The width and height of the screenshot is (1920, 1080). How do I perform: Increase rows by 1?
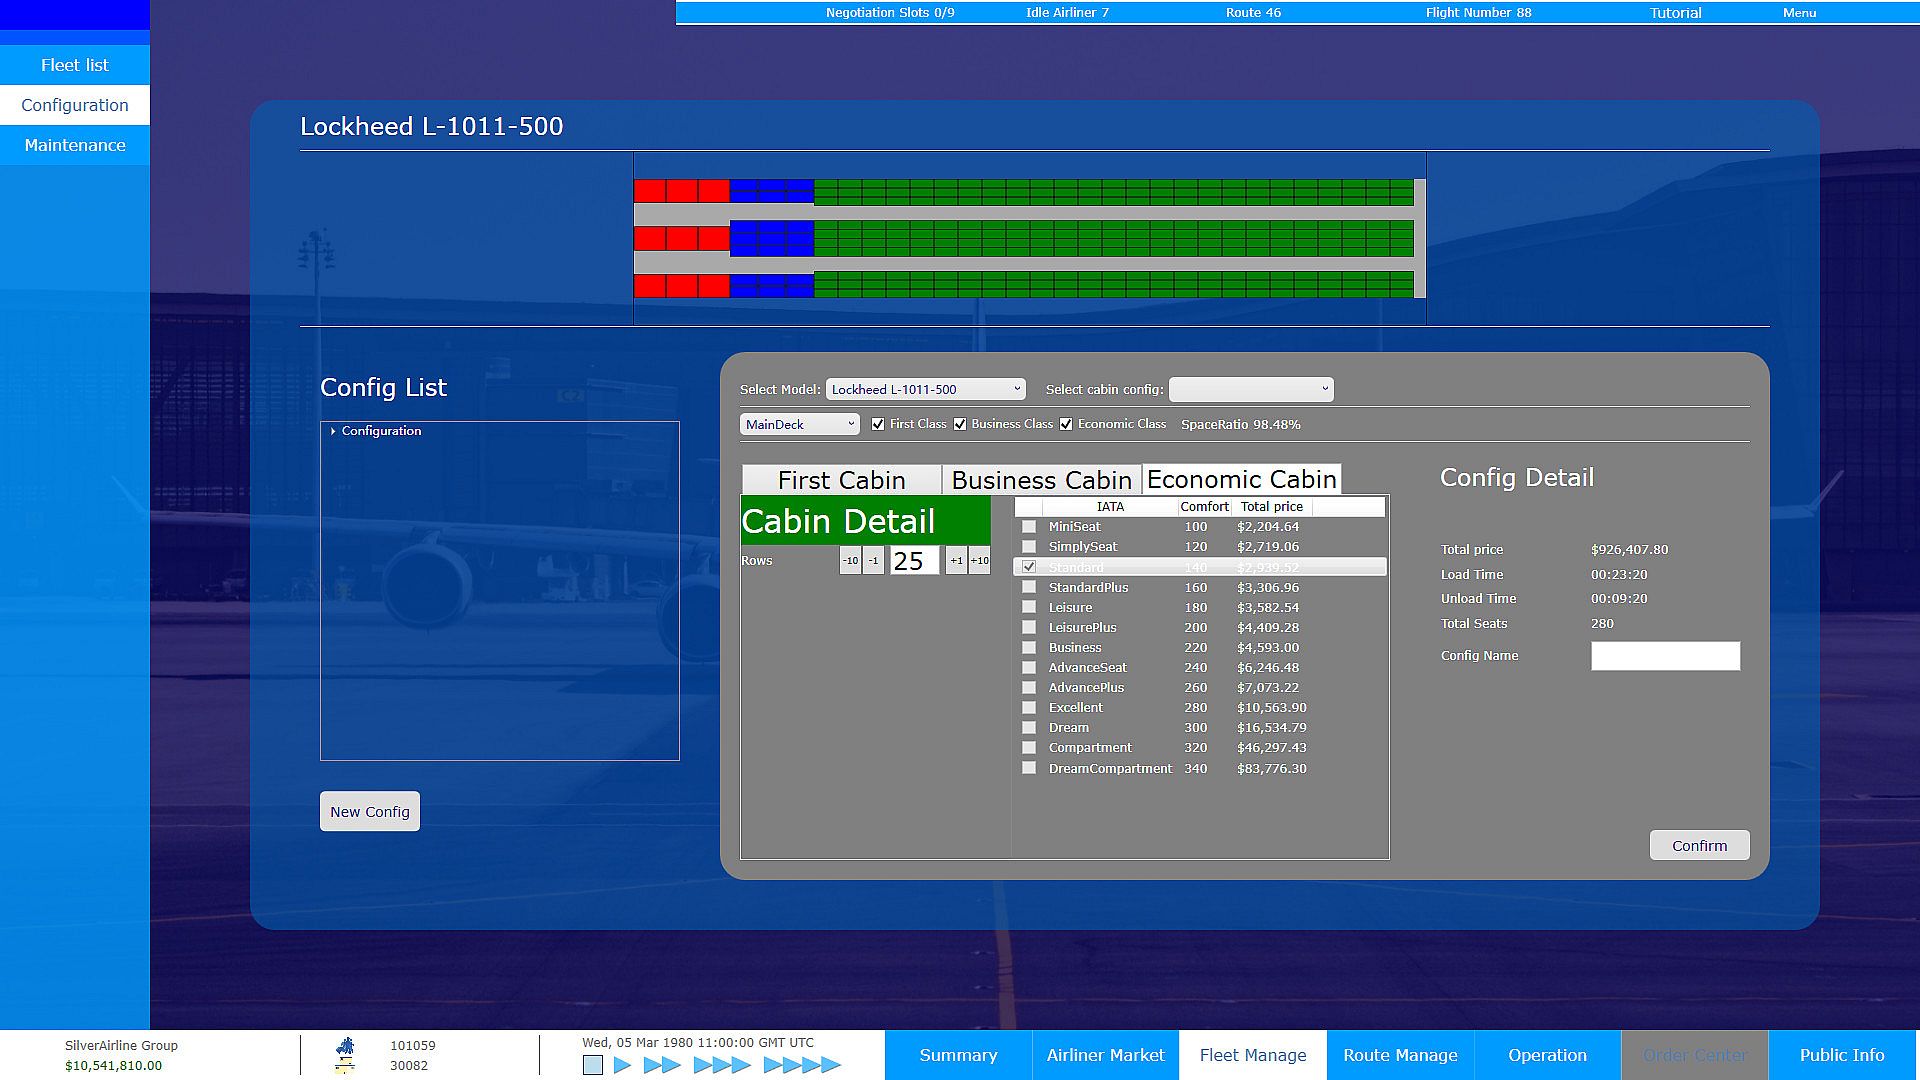(x=956, y=561)
